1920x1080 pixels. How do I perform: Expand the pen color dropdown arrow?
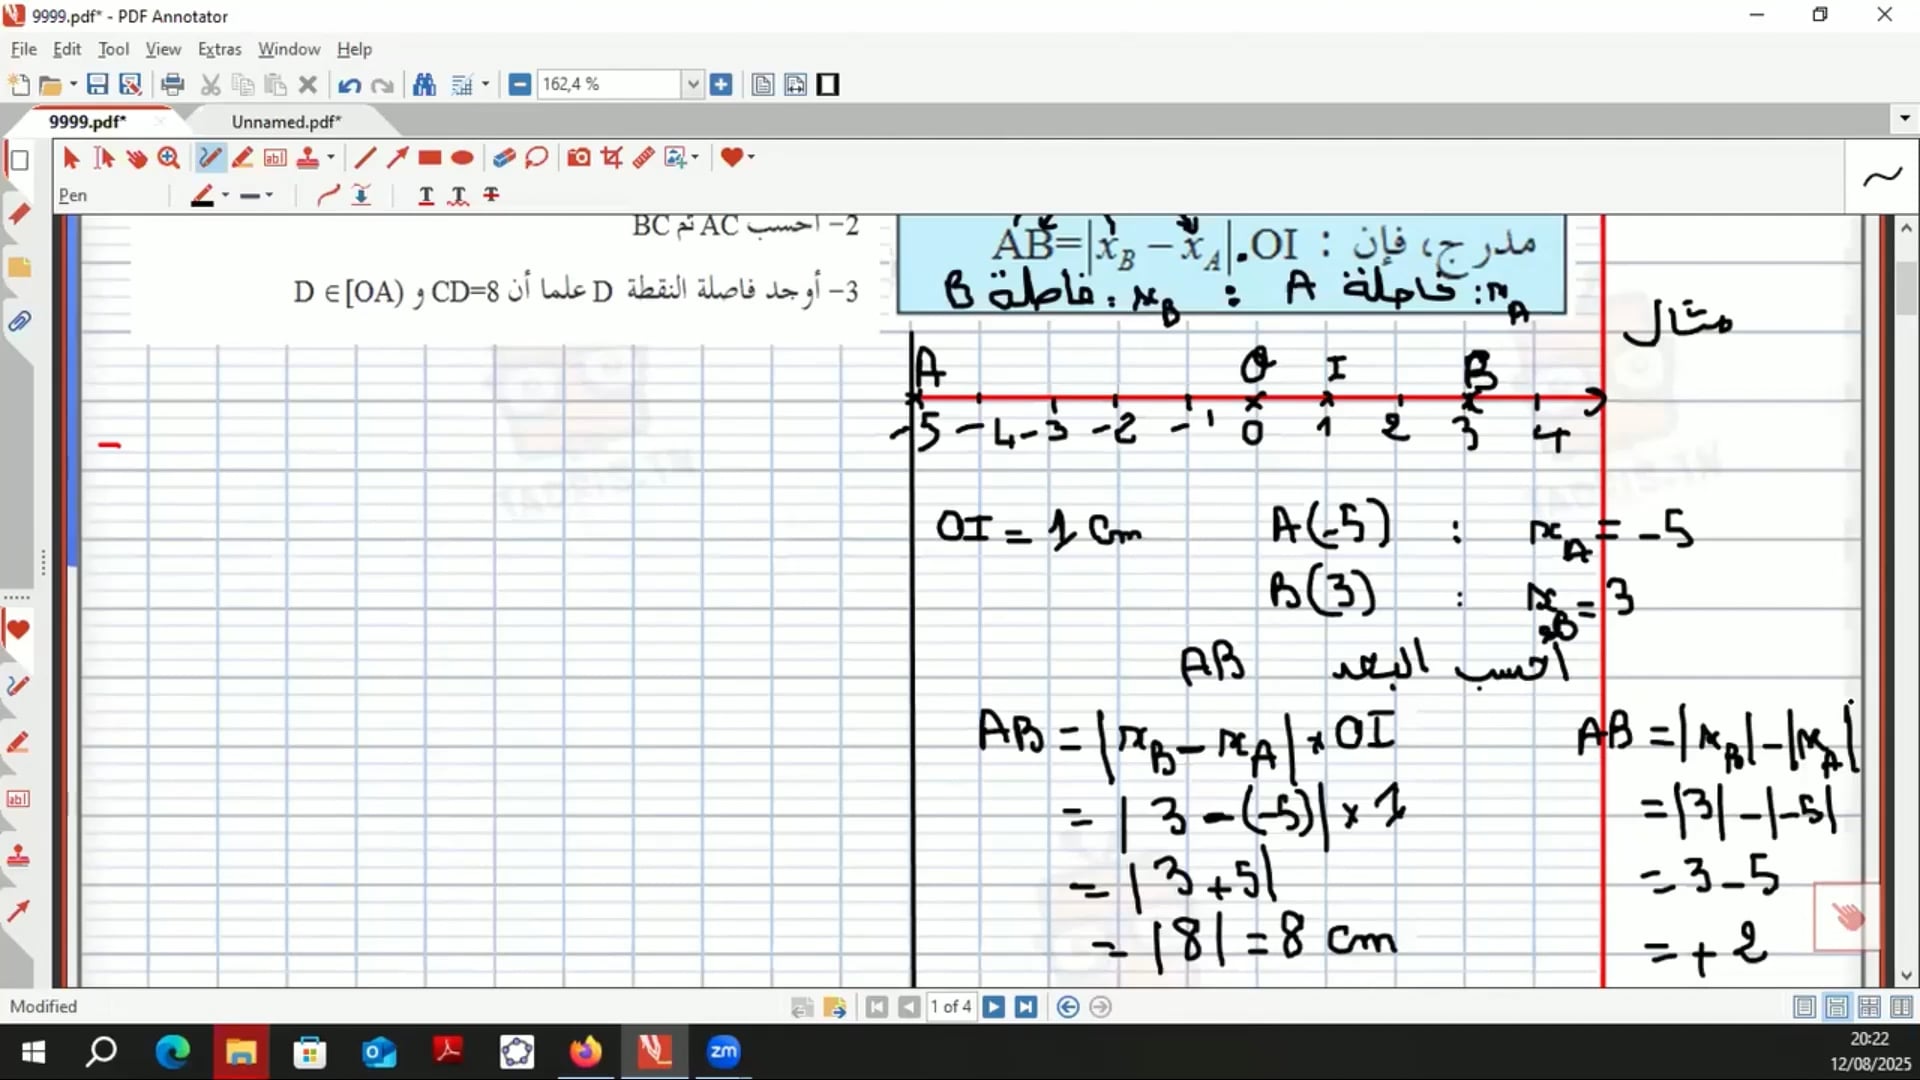pyautogui.click(x=226, y=195)
